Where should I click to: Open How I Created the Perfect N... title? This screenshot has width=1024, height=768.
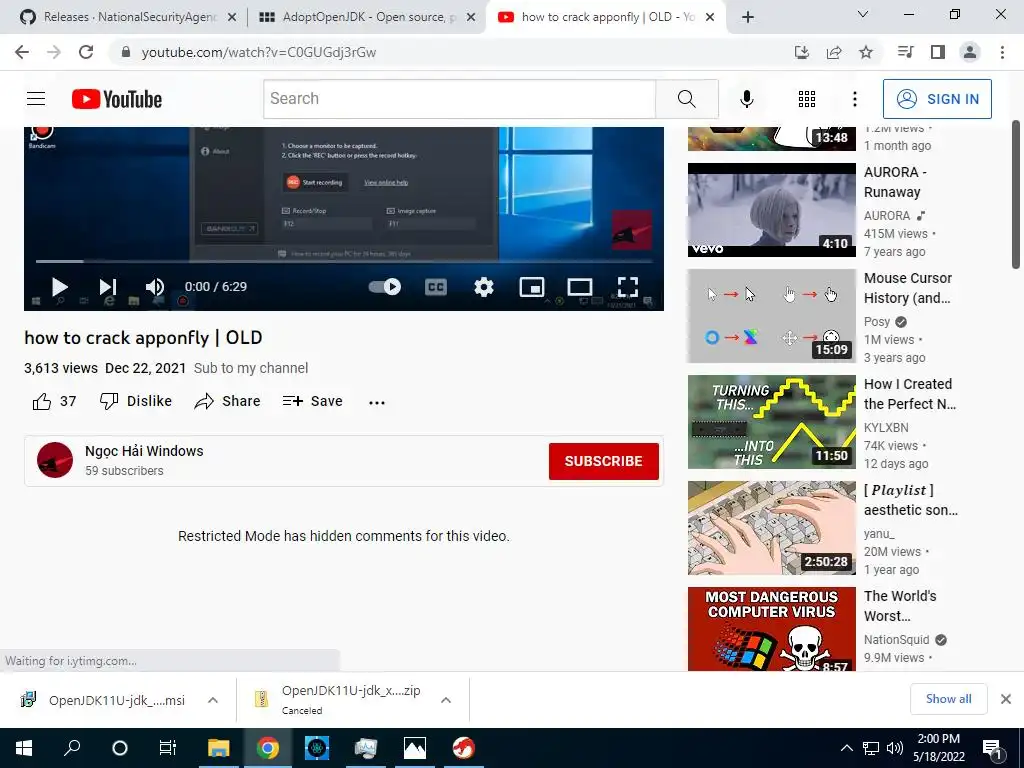pos(910,394)
